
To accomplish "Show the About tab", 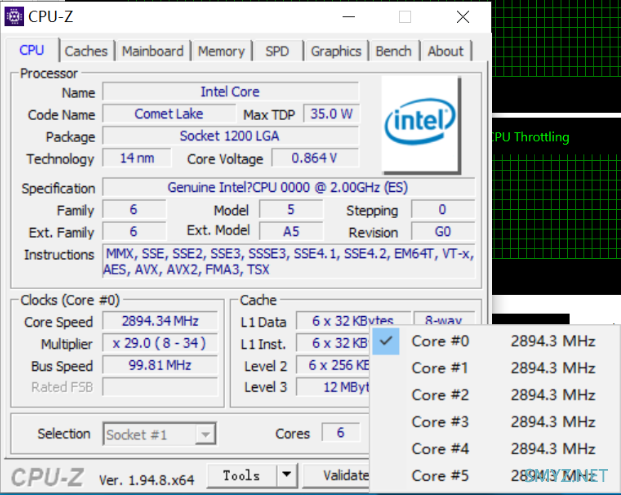I will [x=446, y=51].
